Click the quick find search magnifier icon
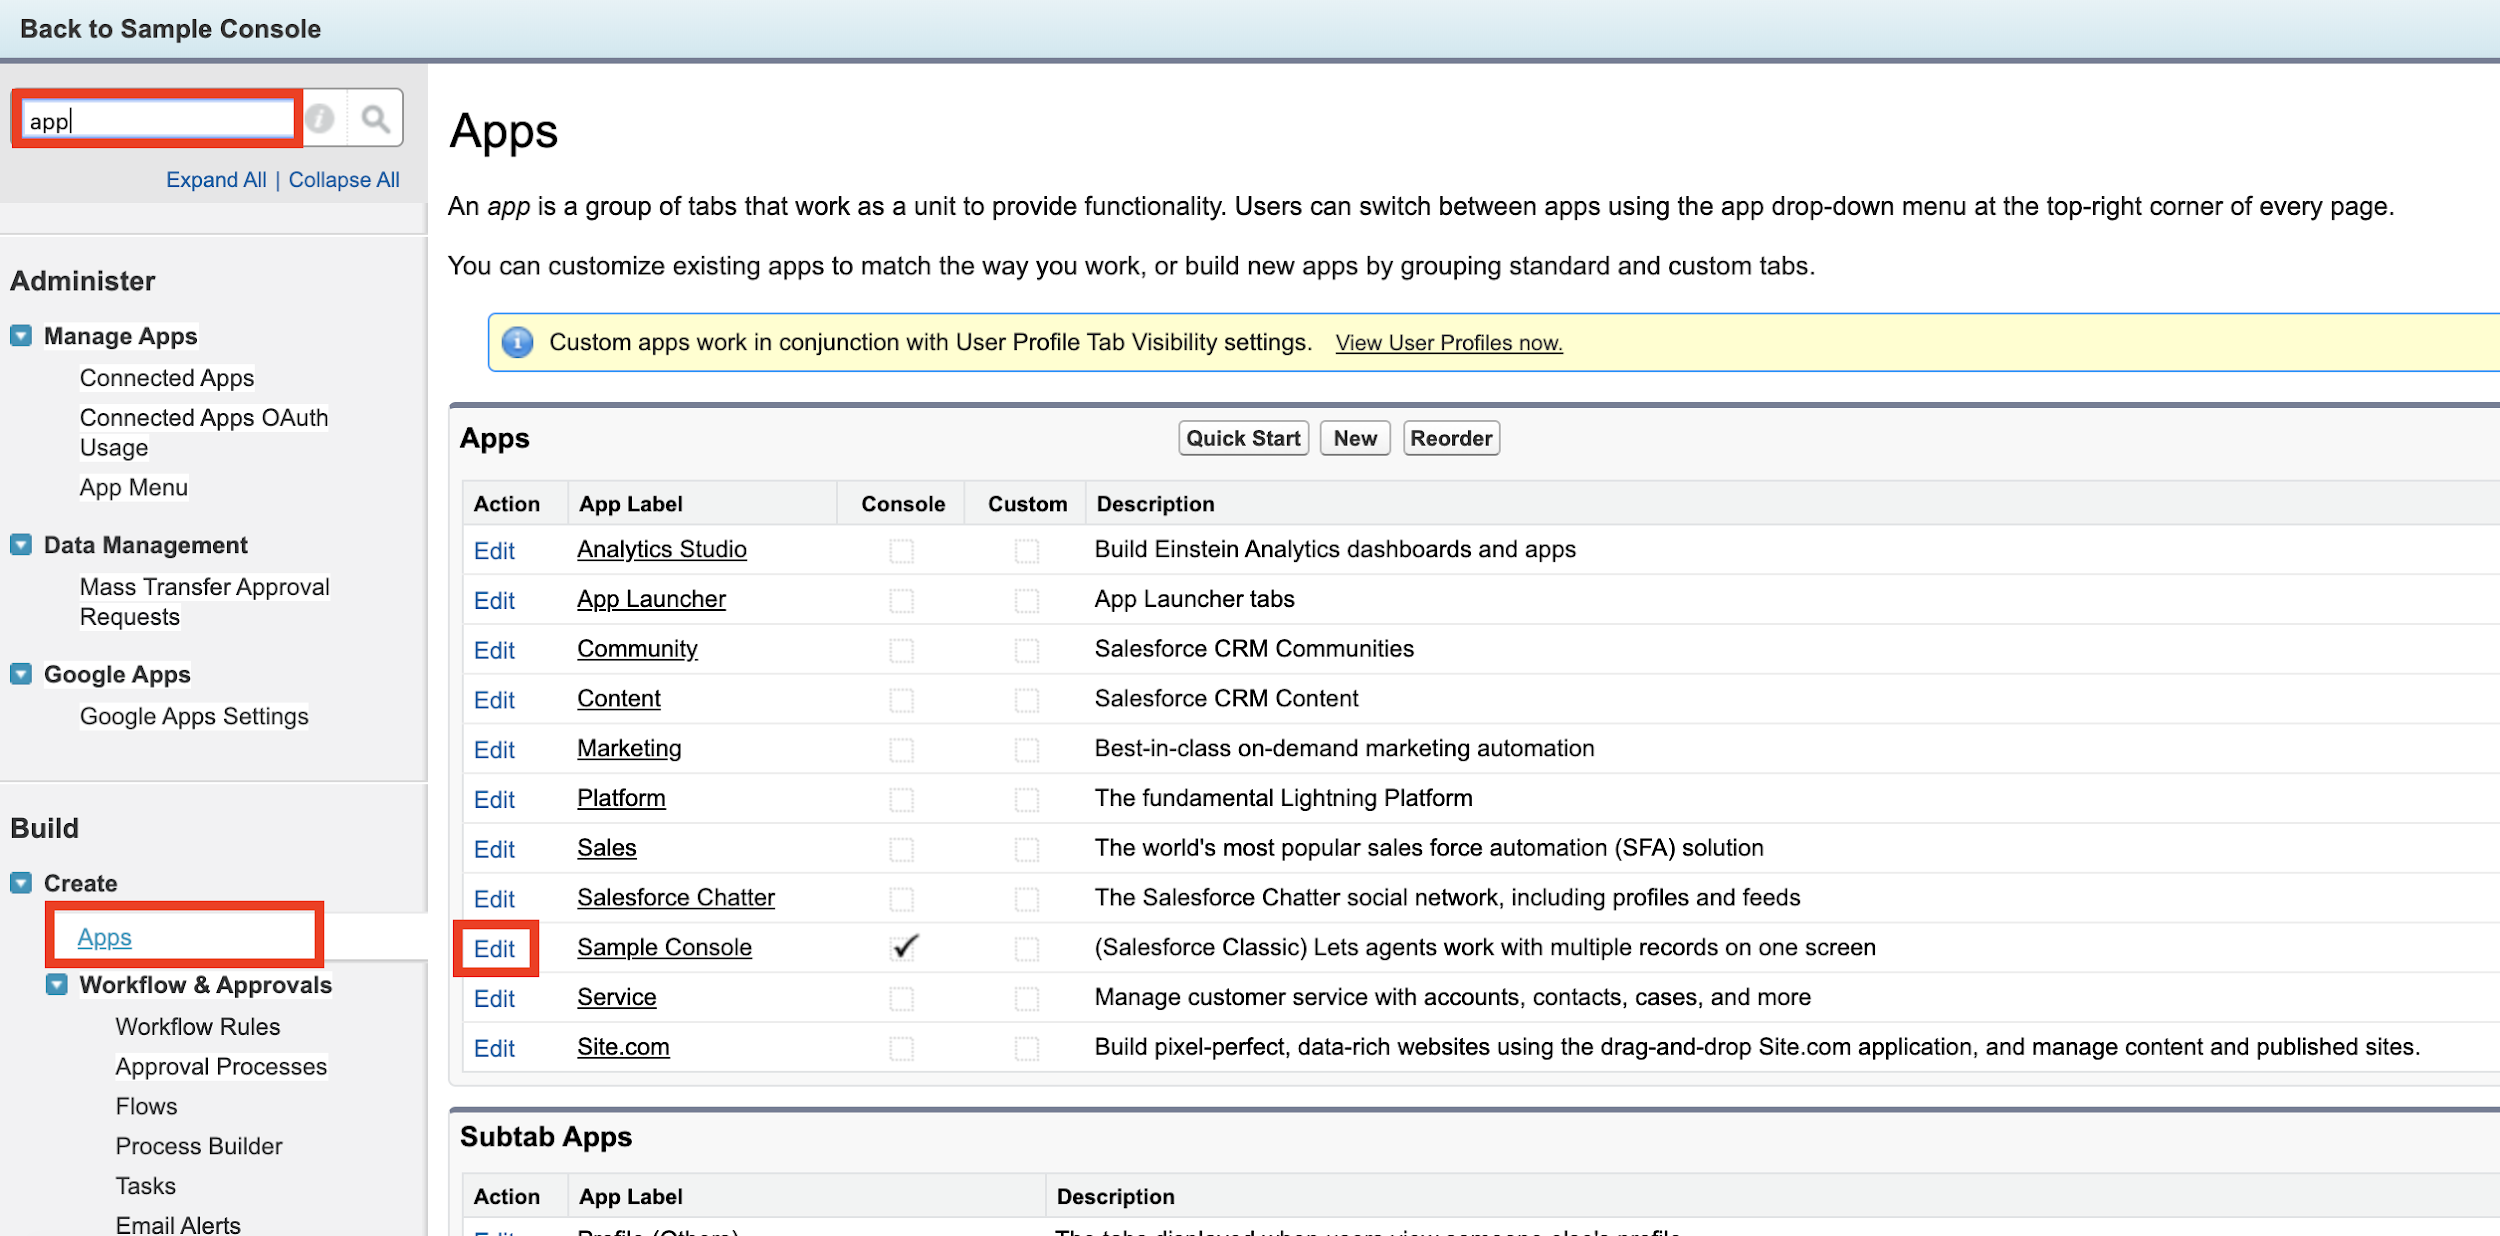Image resolution: width=2500 pixels, height=1236 pixels. [x=375, y=119]
